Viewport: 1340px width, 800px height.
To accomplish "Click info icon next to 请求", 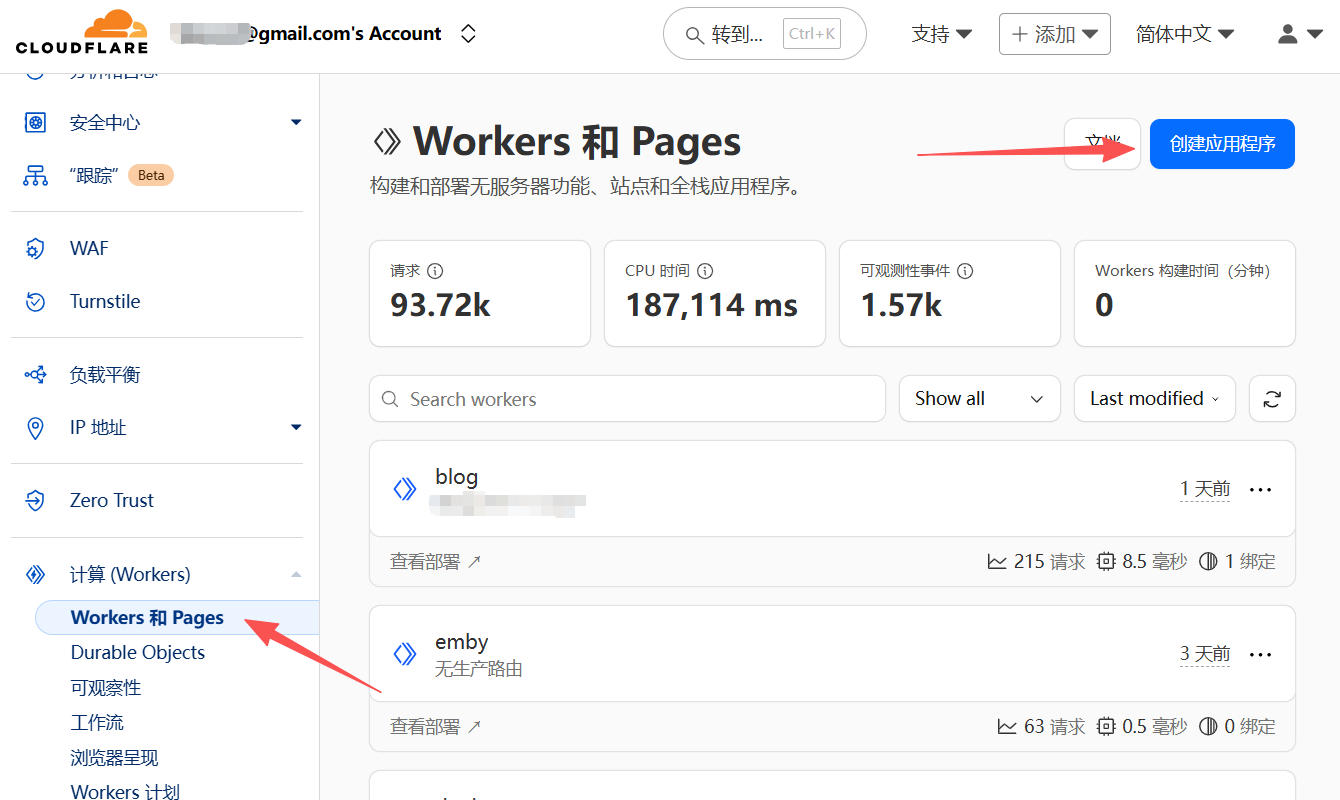I will [x=435, y=271].
